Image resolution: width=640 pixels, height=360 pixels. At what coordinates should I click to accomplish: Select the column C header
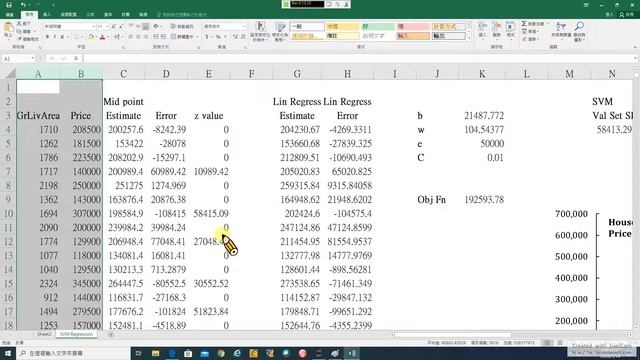(x=123, y=73)
